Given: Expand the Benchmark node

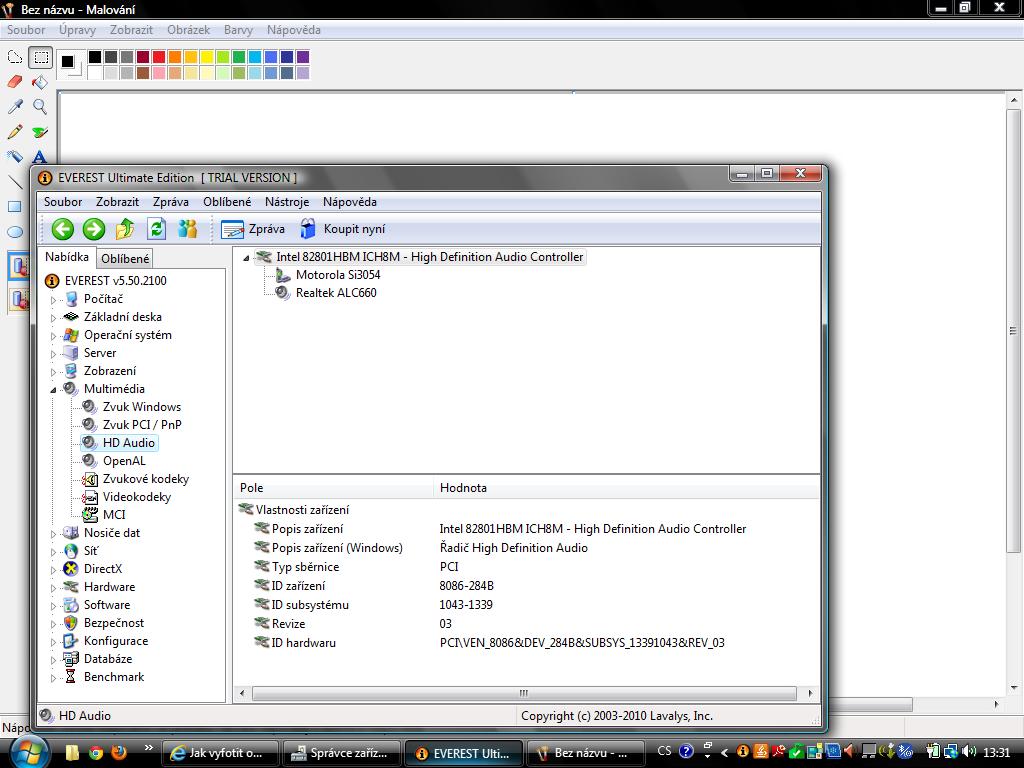Looking at the screenshot, I should [x=54, y=679].
